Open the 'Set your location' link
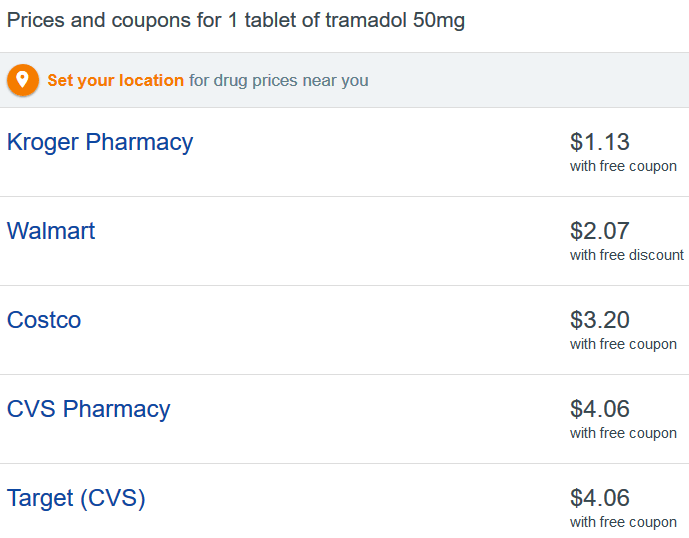The image size is (689, 538). (116, 80)
